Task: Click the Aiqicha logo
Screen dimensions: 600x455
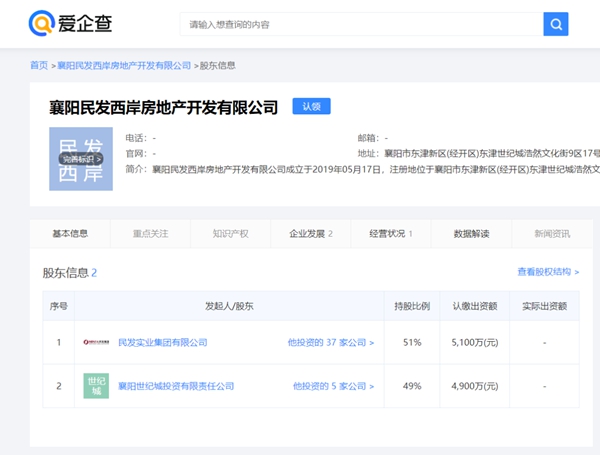Action: pos(70,23)
